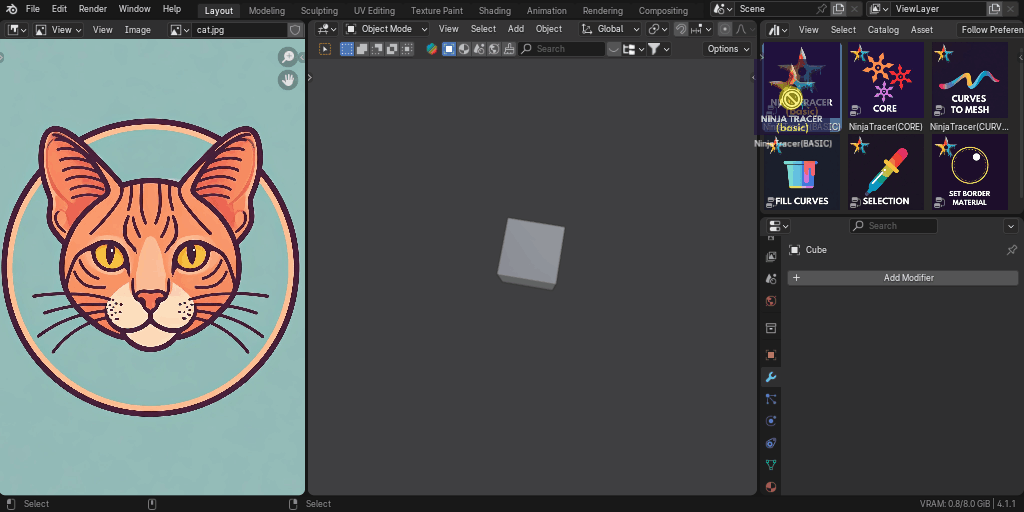Toggle the snapping magnet in viewport header
Viewport: 1024px width, 512px height.
[681, 29]
